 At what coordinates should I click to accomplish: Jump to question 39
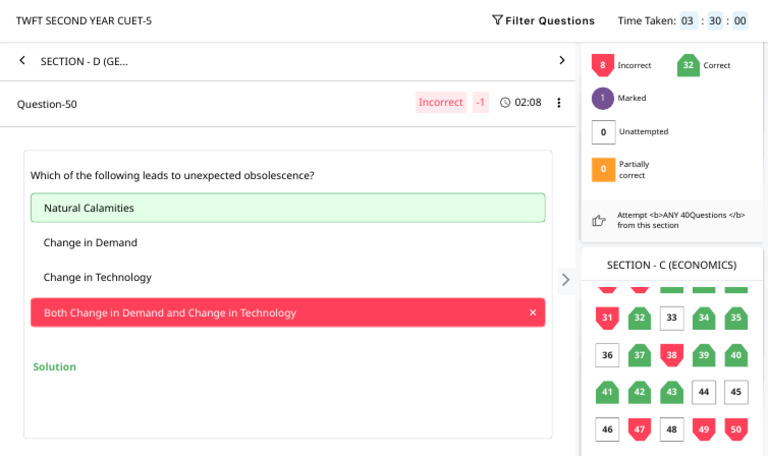click(704, 355)
